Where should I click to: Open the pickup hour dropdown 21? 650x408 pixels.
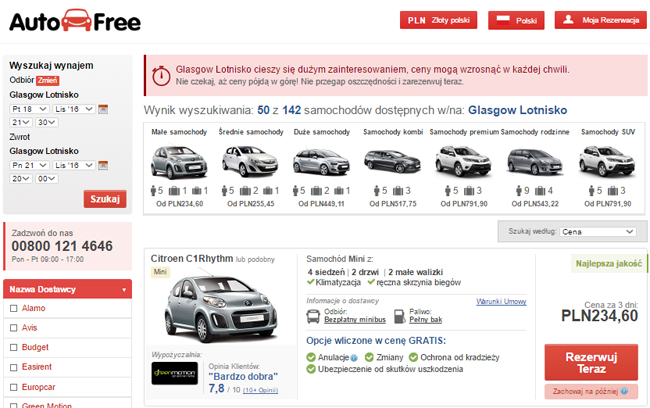tap(21, 122)
